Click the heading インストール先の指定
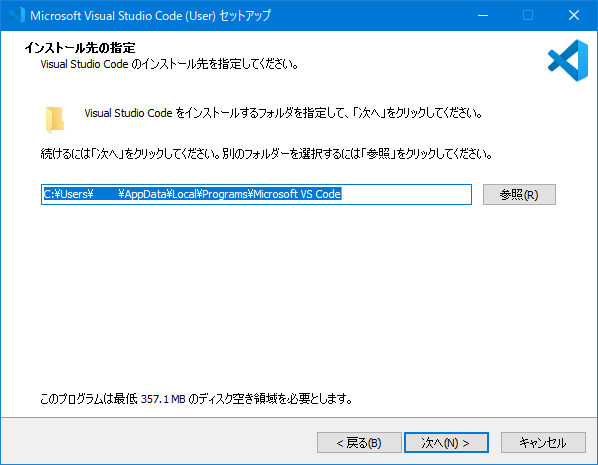598x465 pixels. [x=80, y=48]
